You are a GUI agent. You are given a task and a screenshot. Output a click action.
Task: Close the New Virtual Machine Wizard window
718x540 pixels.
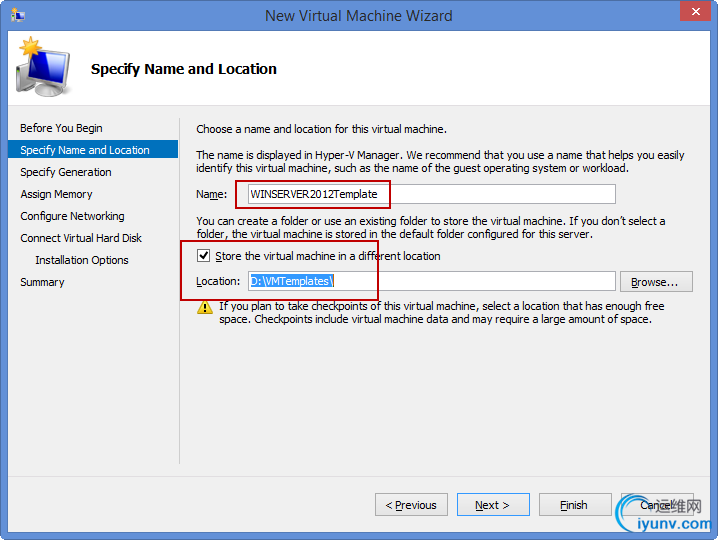coord(695,11)
